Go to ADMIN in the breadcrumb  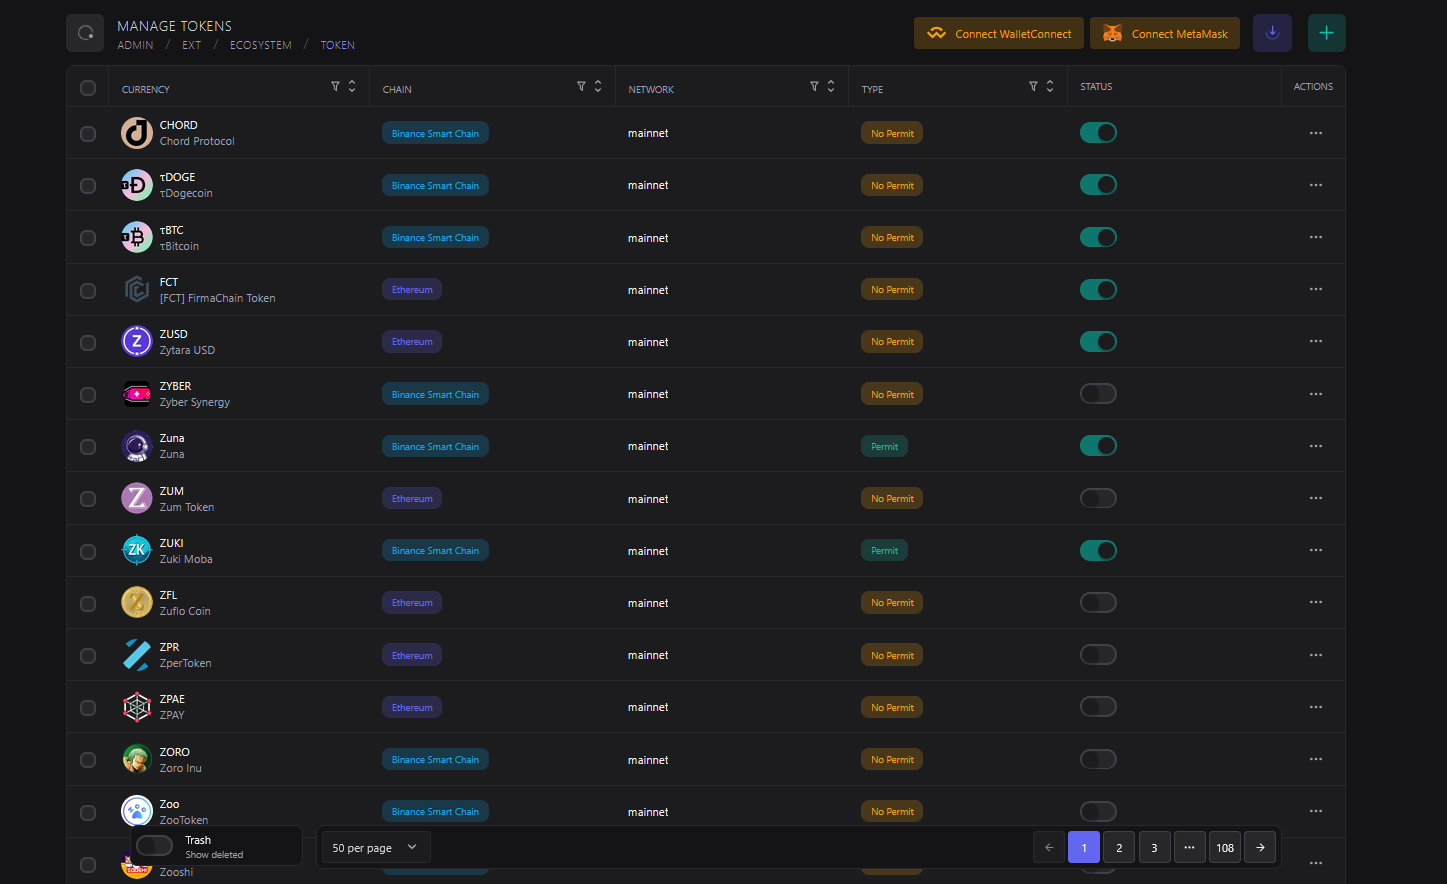(135, 45)
